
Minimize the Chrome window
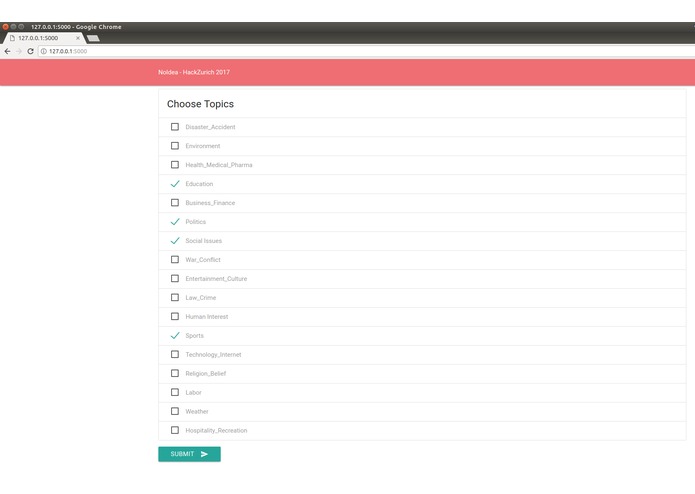[x=13, y=27]
